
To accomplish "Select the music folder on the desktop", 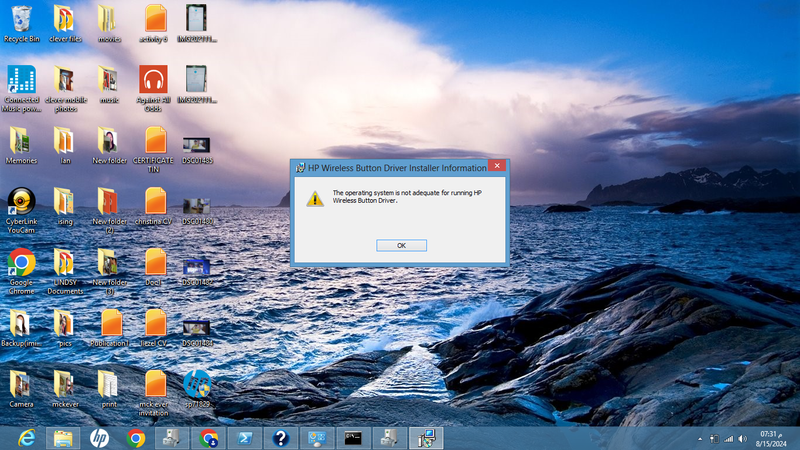I will pos(109,85).
